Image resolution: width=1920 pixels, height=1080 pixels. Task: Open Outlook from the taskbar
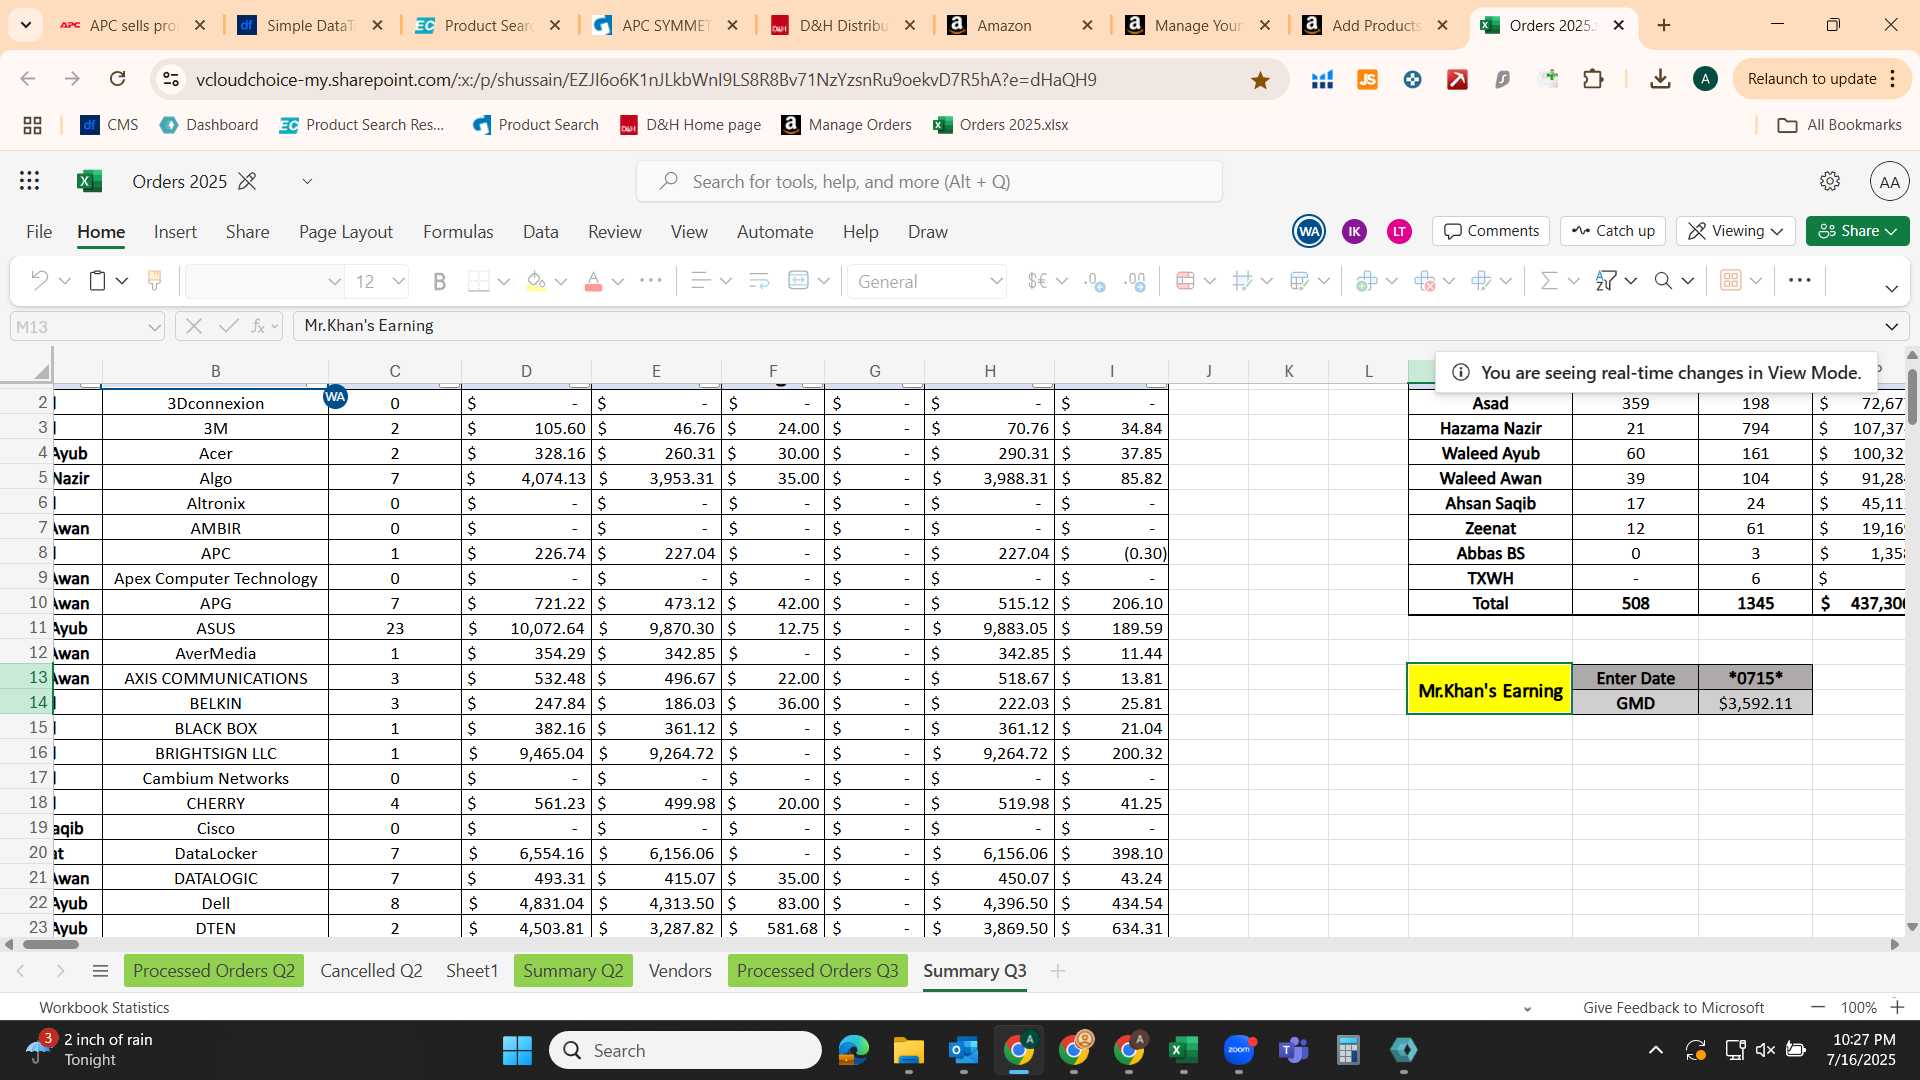tap(963, 1050)
